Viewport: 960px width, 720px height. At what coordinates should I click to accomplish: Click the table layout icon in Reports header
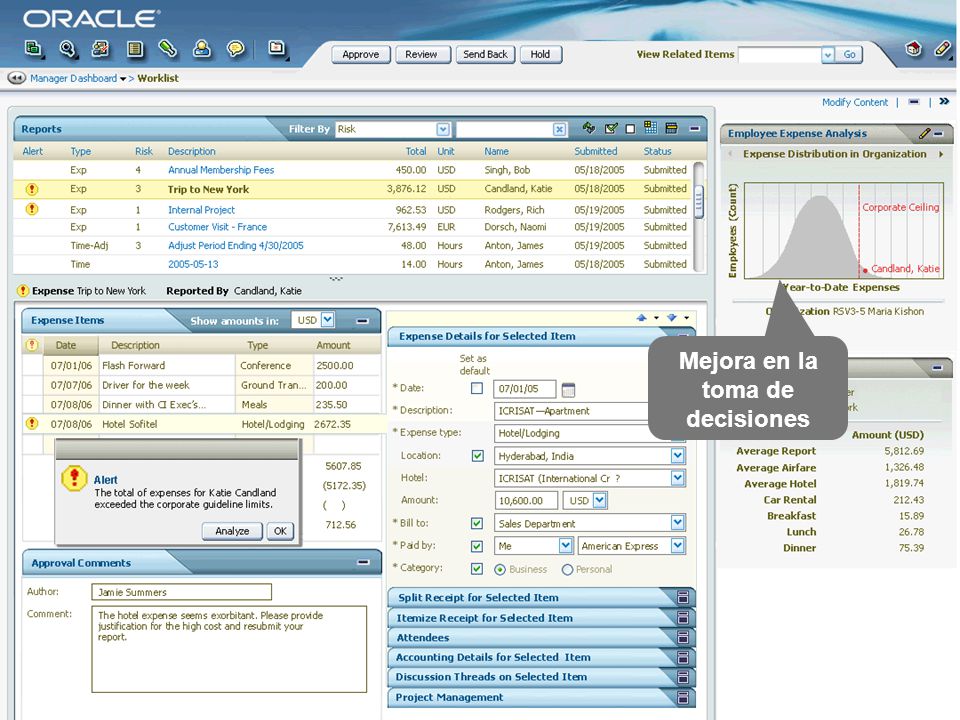[x=672, y=128]
